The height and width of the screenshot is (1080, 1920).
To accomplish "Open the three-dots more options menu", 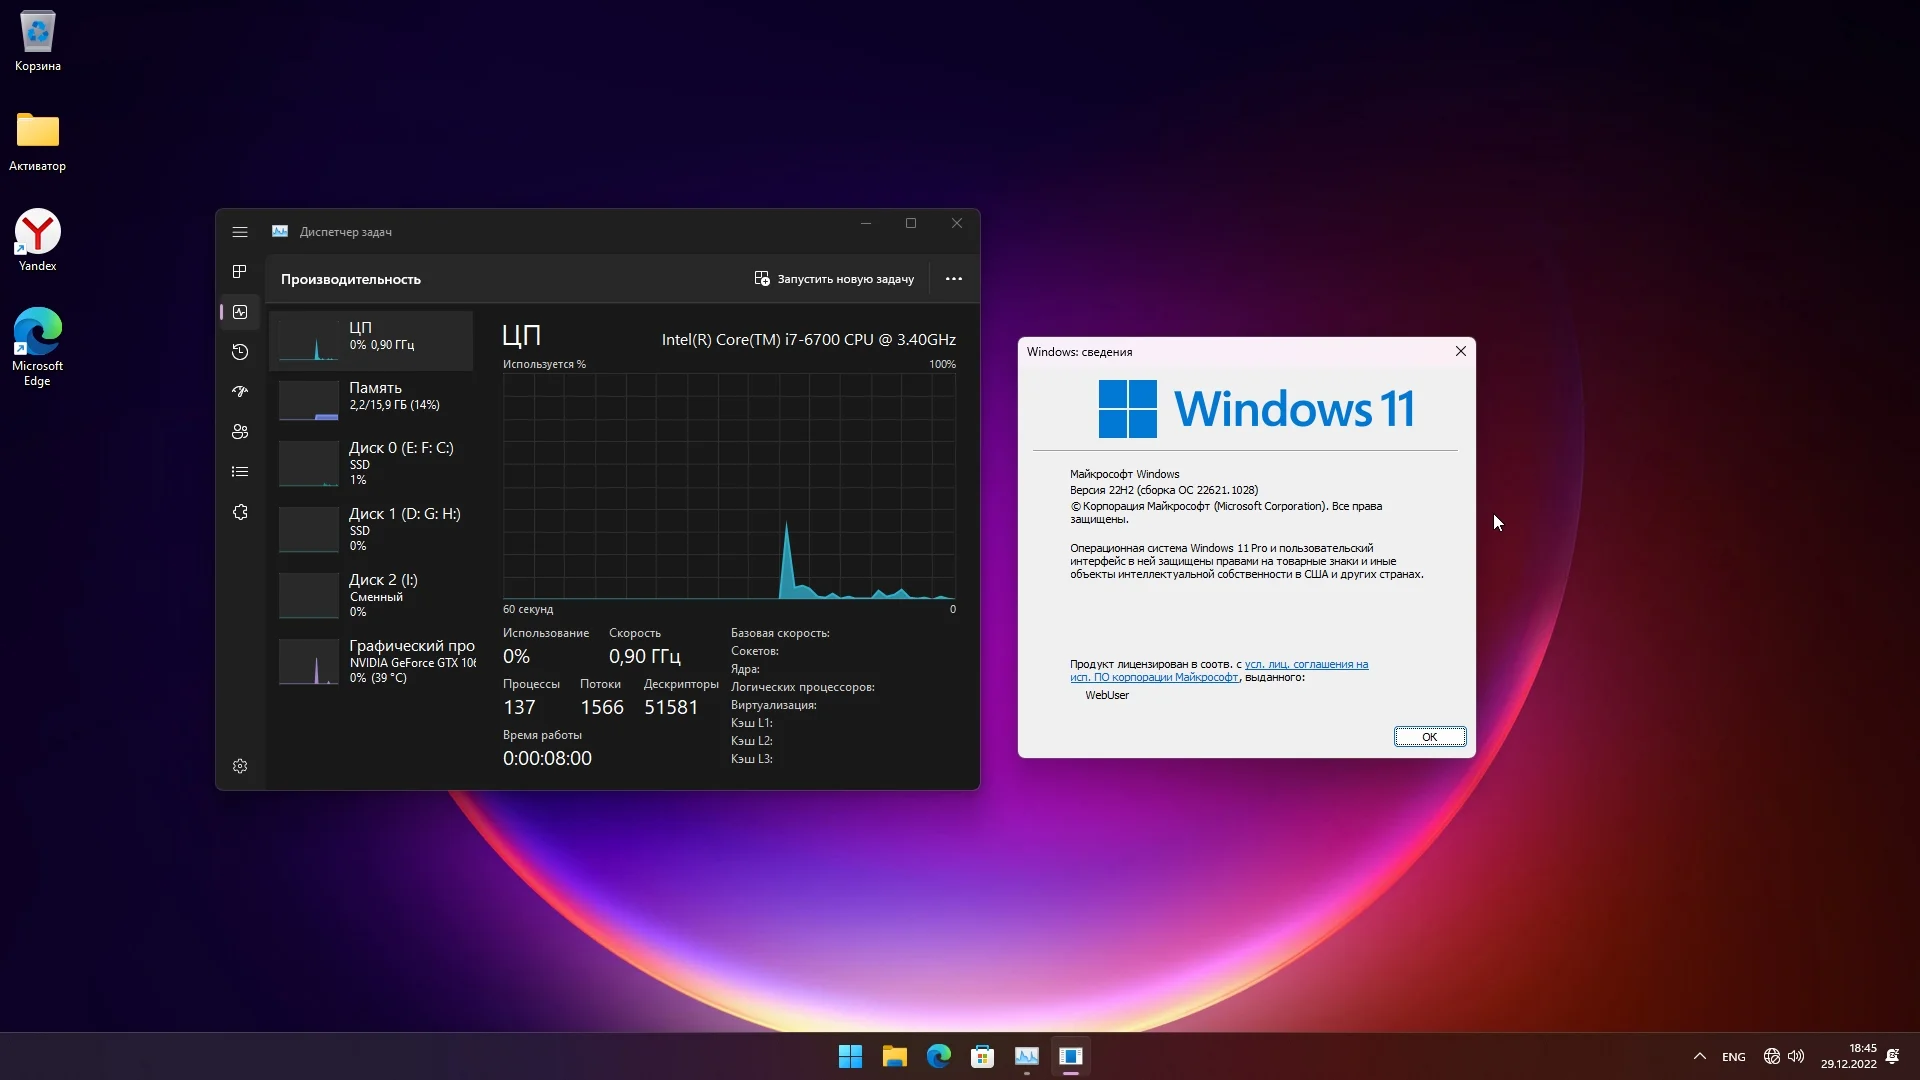I will pos(954,279).
